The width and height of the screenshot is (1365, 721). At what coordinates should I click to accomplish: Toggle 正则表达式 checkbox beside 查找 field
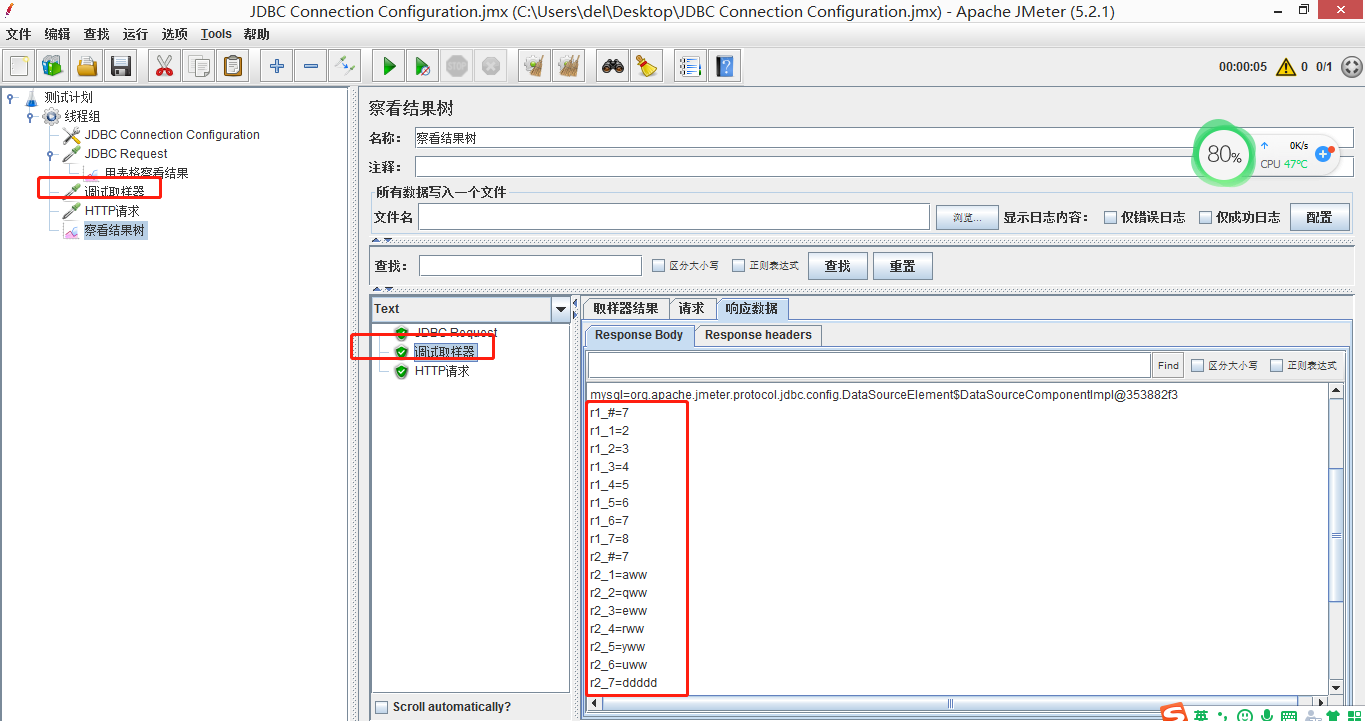pos(738,266)
